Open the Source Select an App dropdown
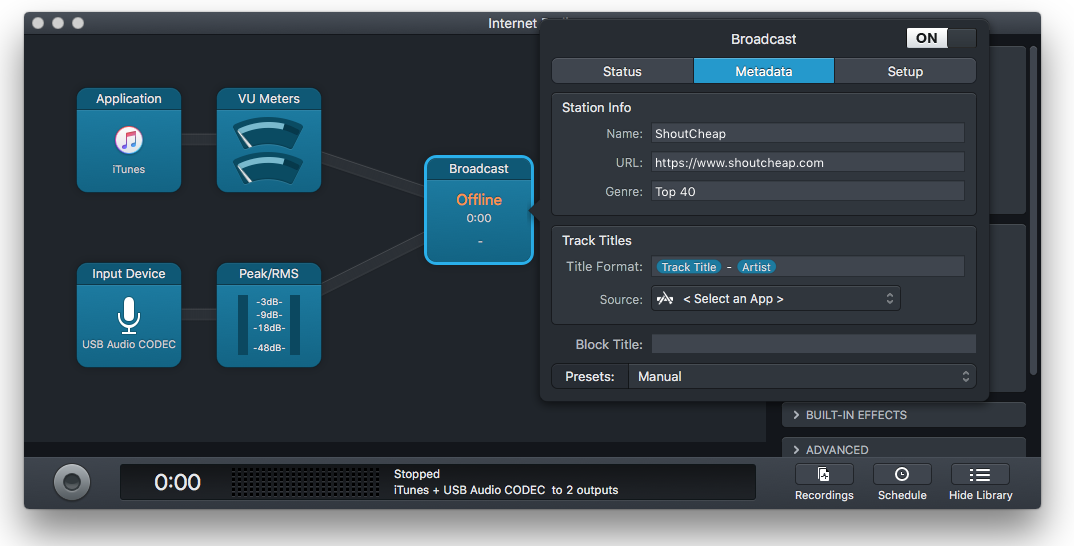The width and height of the screenshot is (1074, 546). pyautogui.click(x=775, y=299)
